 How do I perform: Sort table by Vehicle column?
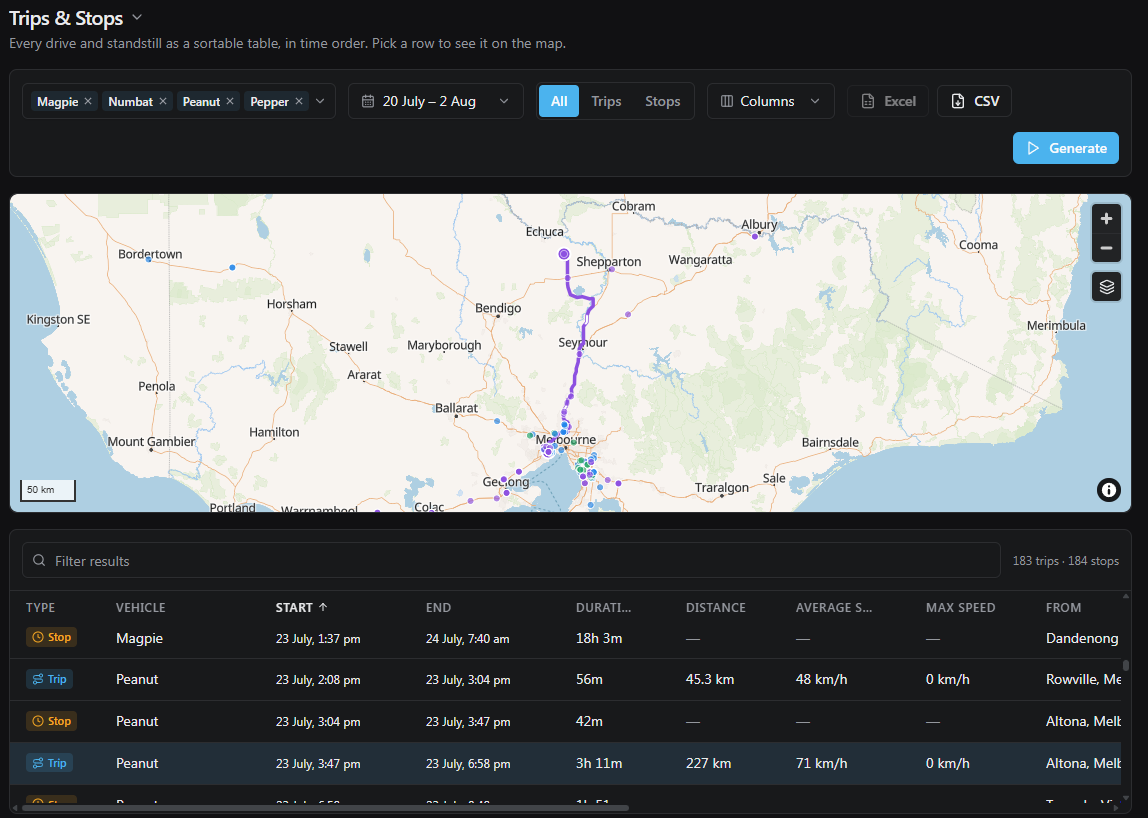tap(141, 607)
